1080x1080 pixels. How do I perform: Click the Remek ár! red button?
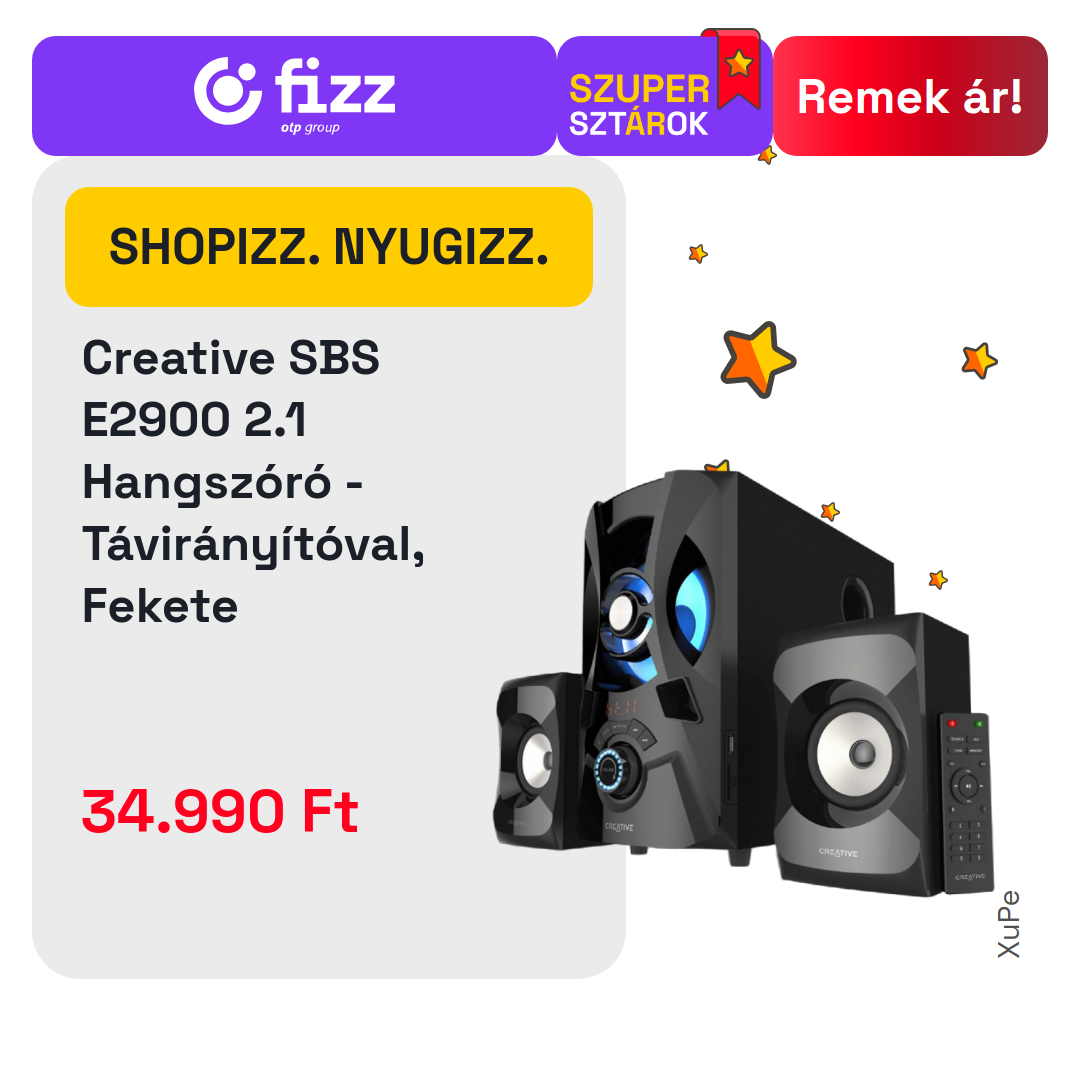[x=910, y=96]
